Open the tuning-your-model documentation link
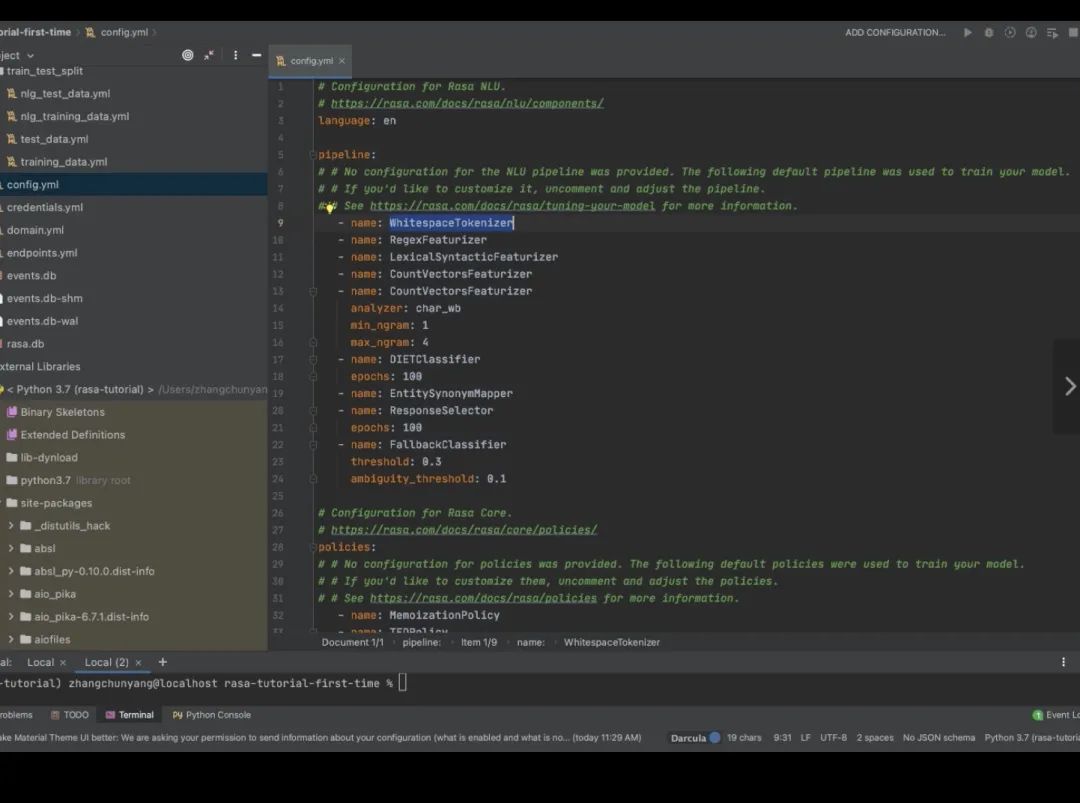Image resolution: width=1080 pixels, height=803 pixels. [x=512, y=206]
